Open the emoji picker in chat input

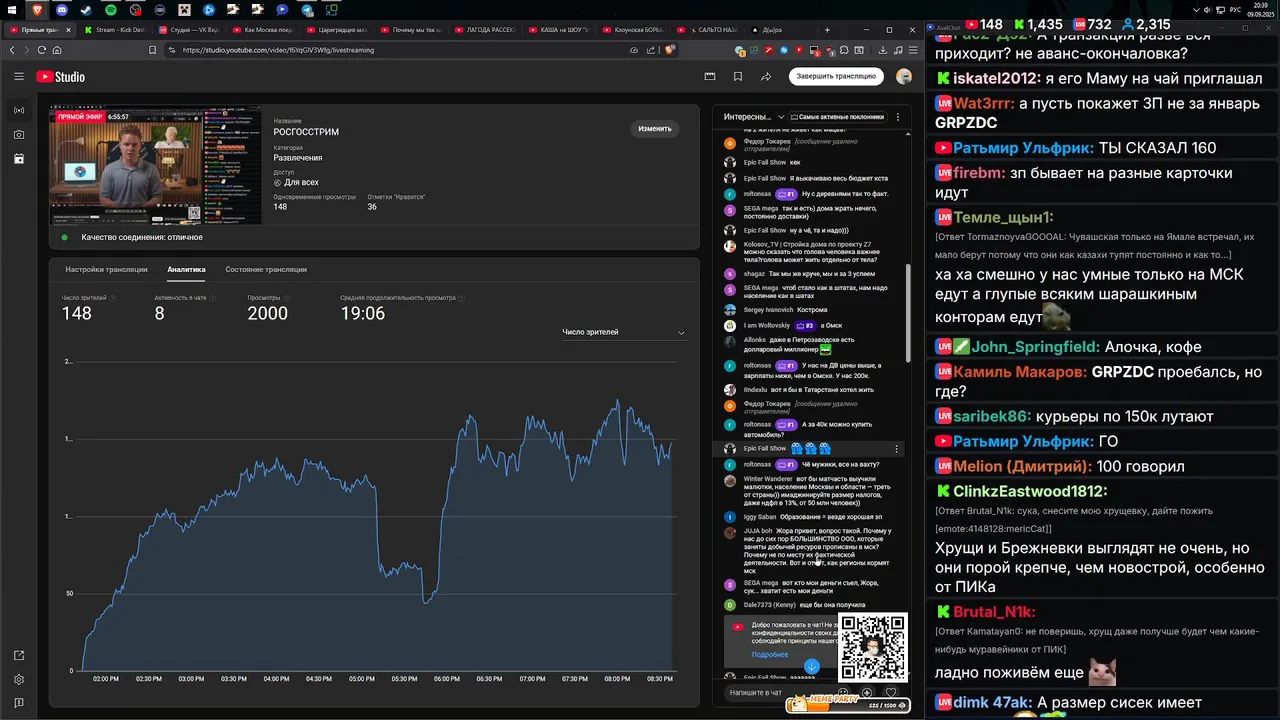pos(843,692)
